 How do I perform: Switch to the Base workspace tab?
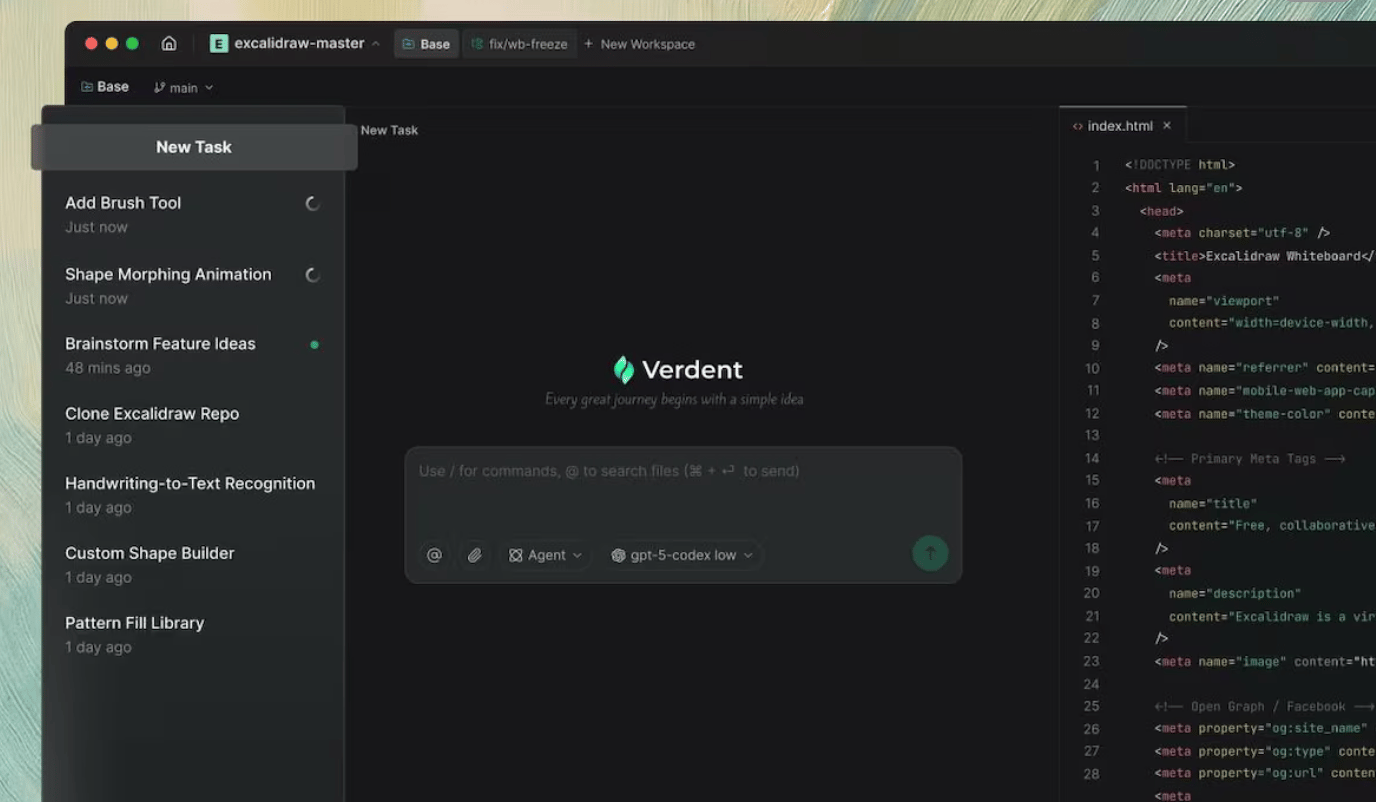(427, 44)
